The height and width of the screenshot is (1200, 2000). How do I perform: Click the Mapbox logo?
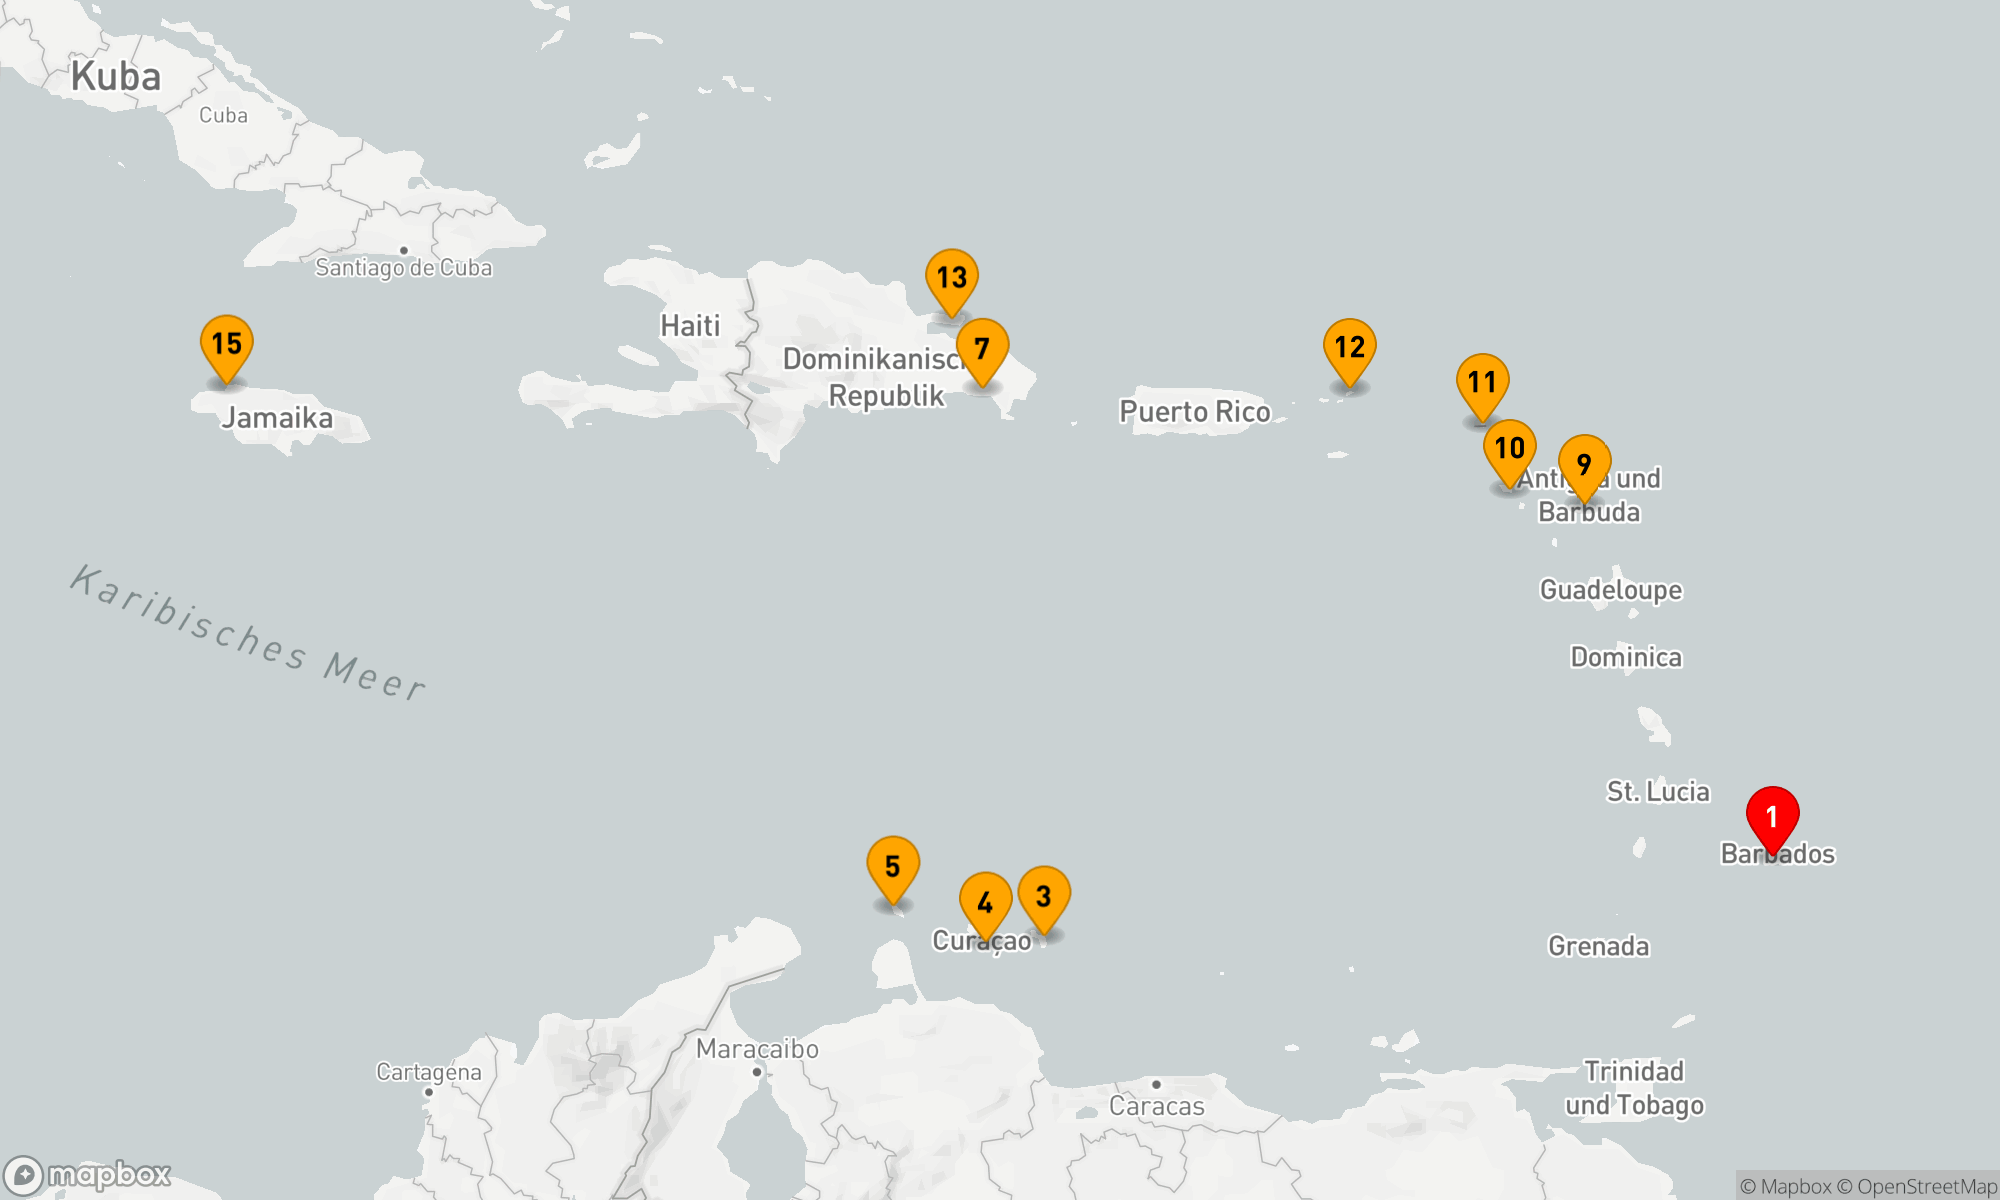88,1174
